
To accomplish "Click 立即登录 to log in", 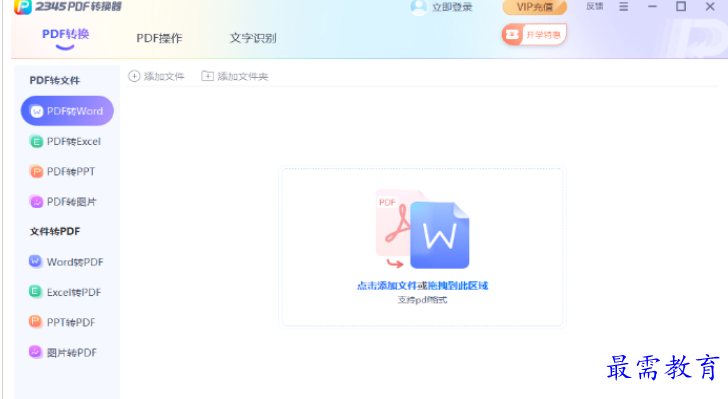I will [452, 7].
